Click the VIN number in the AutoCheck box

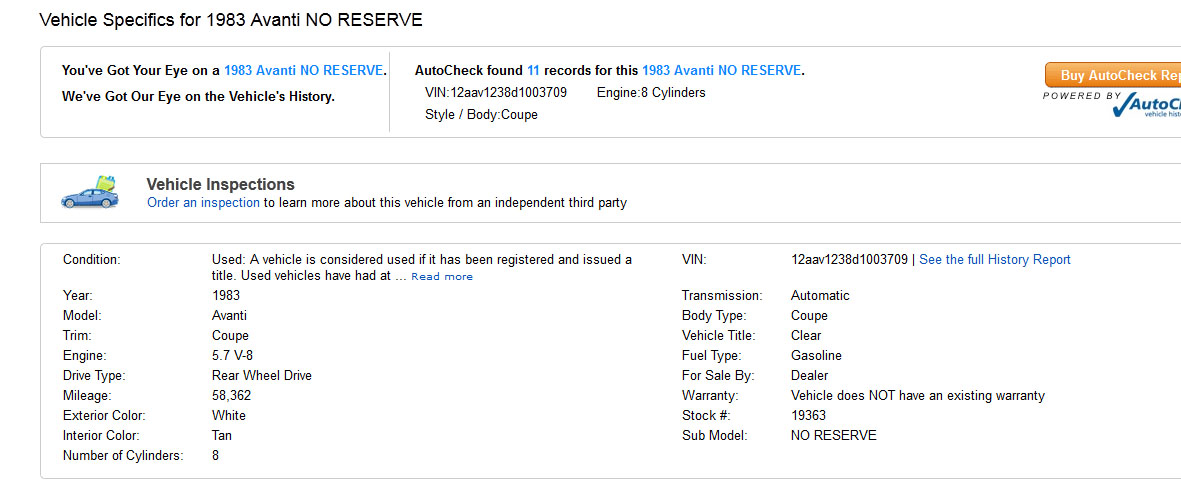[508, 93]
